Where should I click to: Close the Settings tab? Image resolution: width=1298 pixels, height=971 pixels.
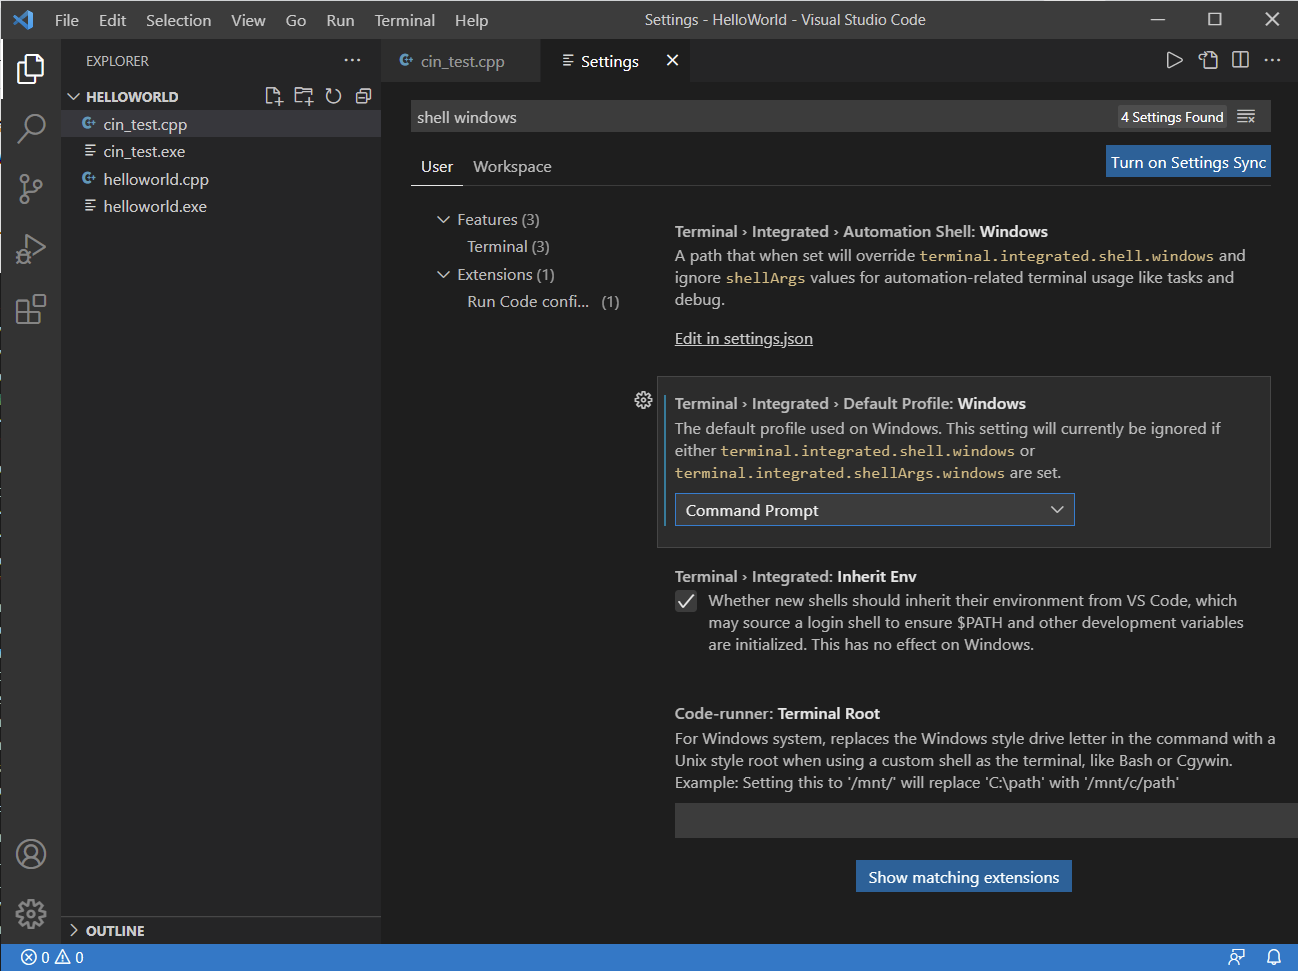click(672, 61)
